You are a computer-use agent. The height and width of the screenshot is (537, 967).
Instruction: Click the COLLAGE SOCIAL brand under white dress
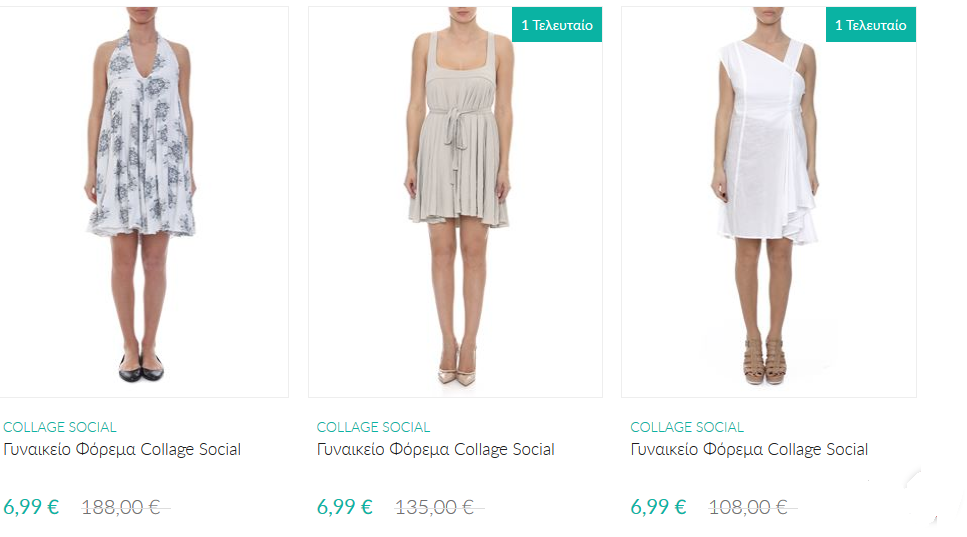(687, 427)
